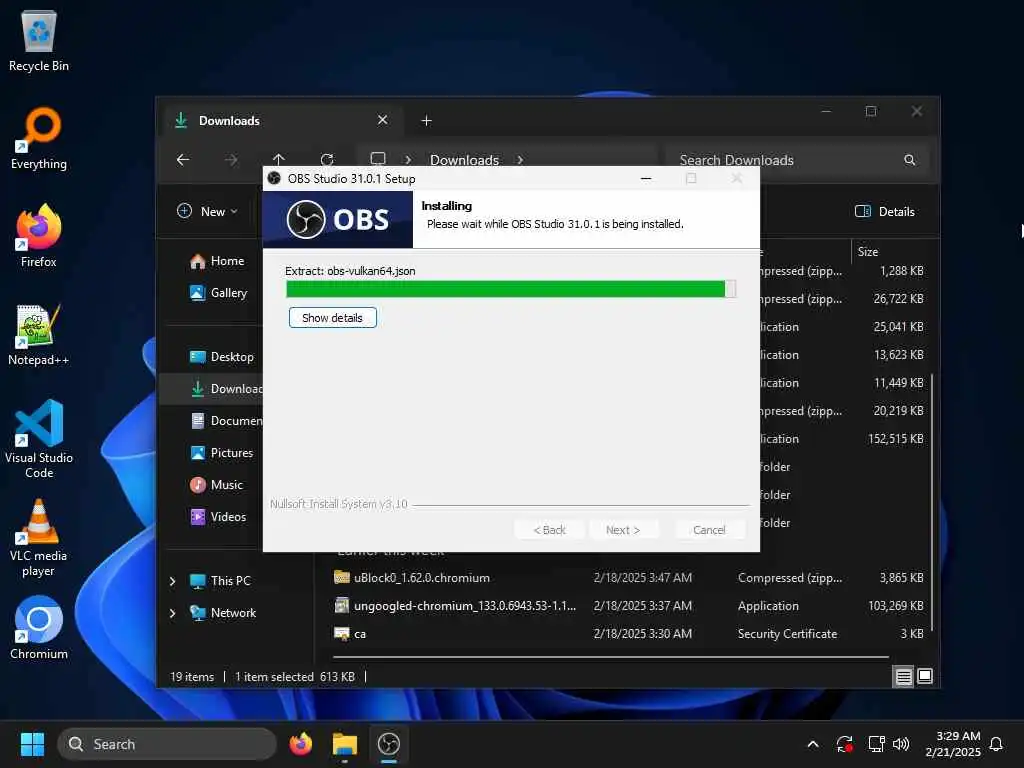1024x768 pixels.
Task: Click the update sync tray icon
Action: pyautogui.click(x=844, y=744)
